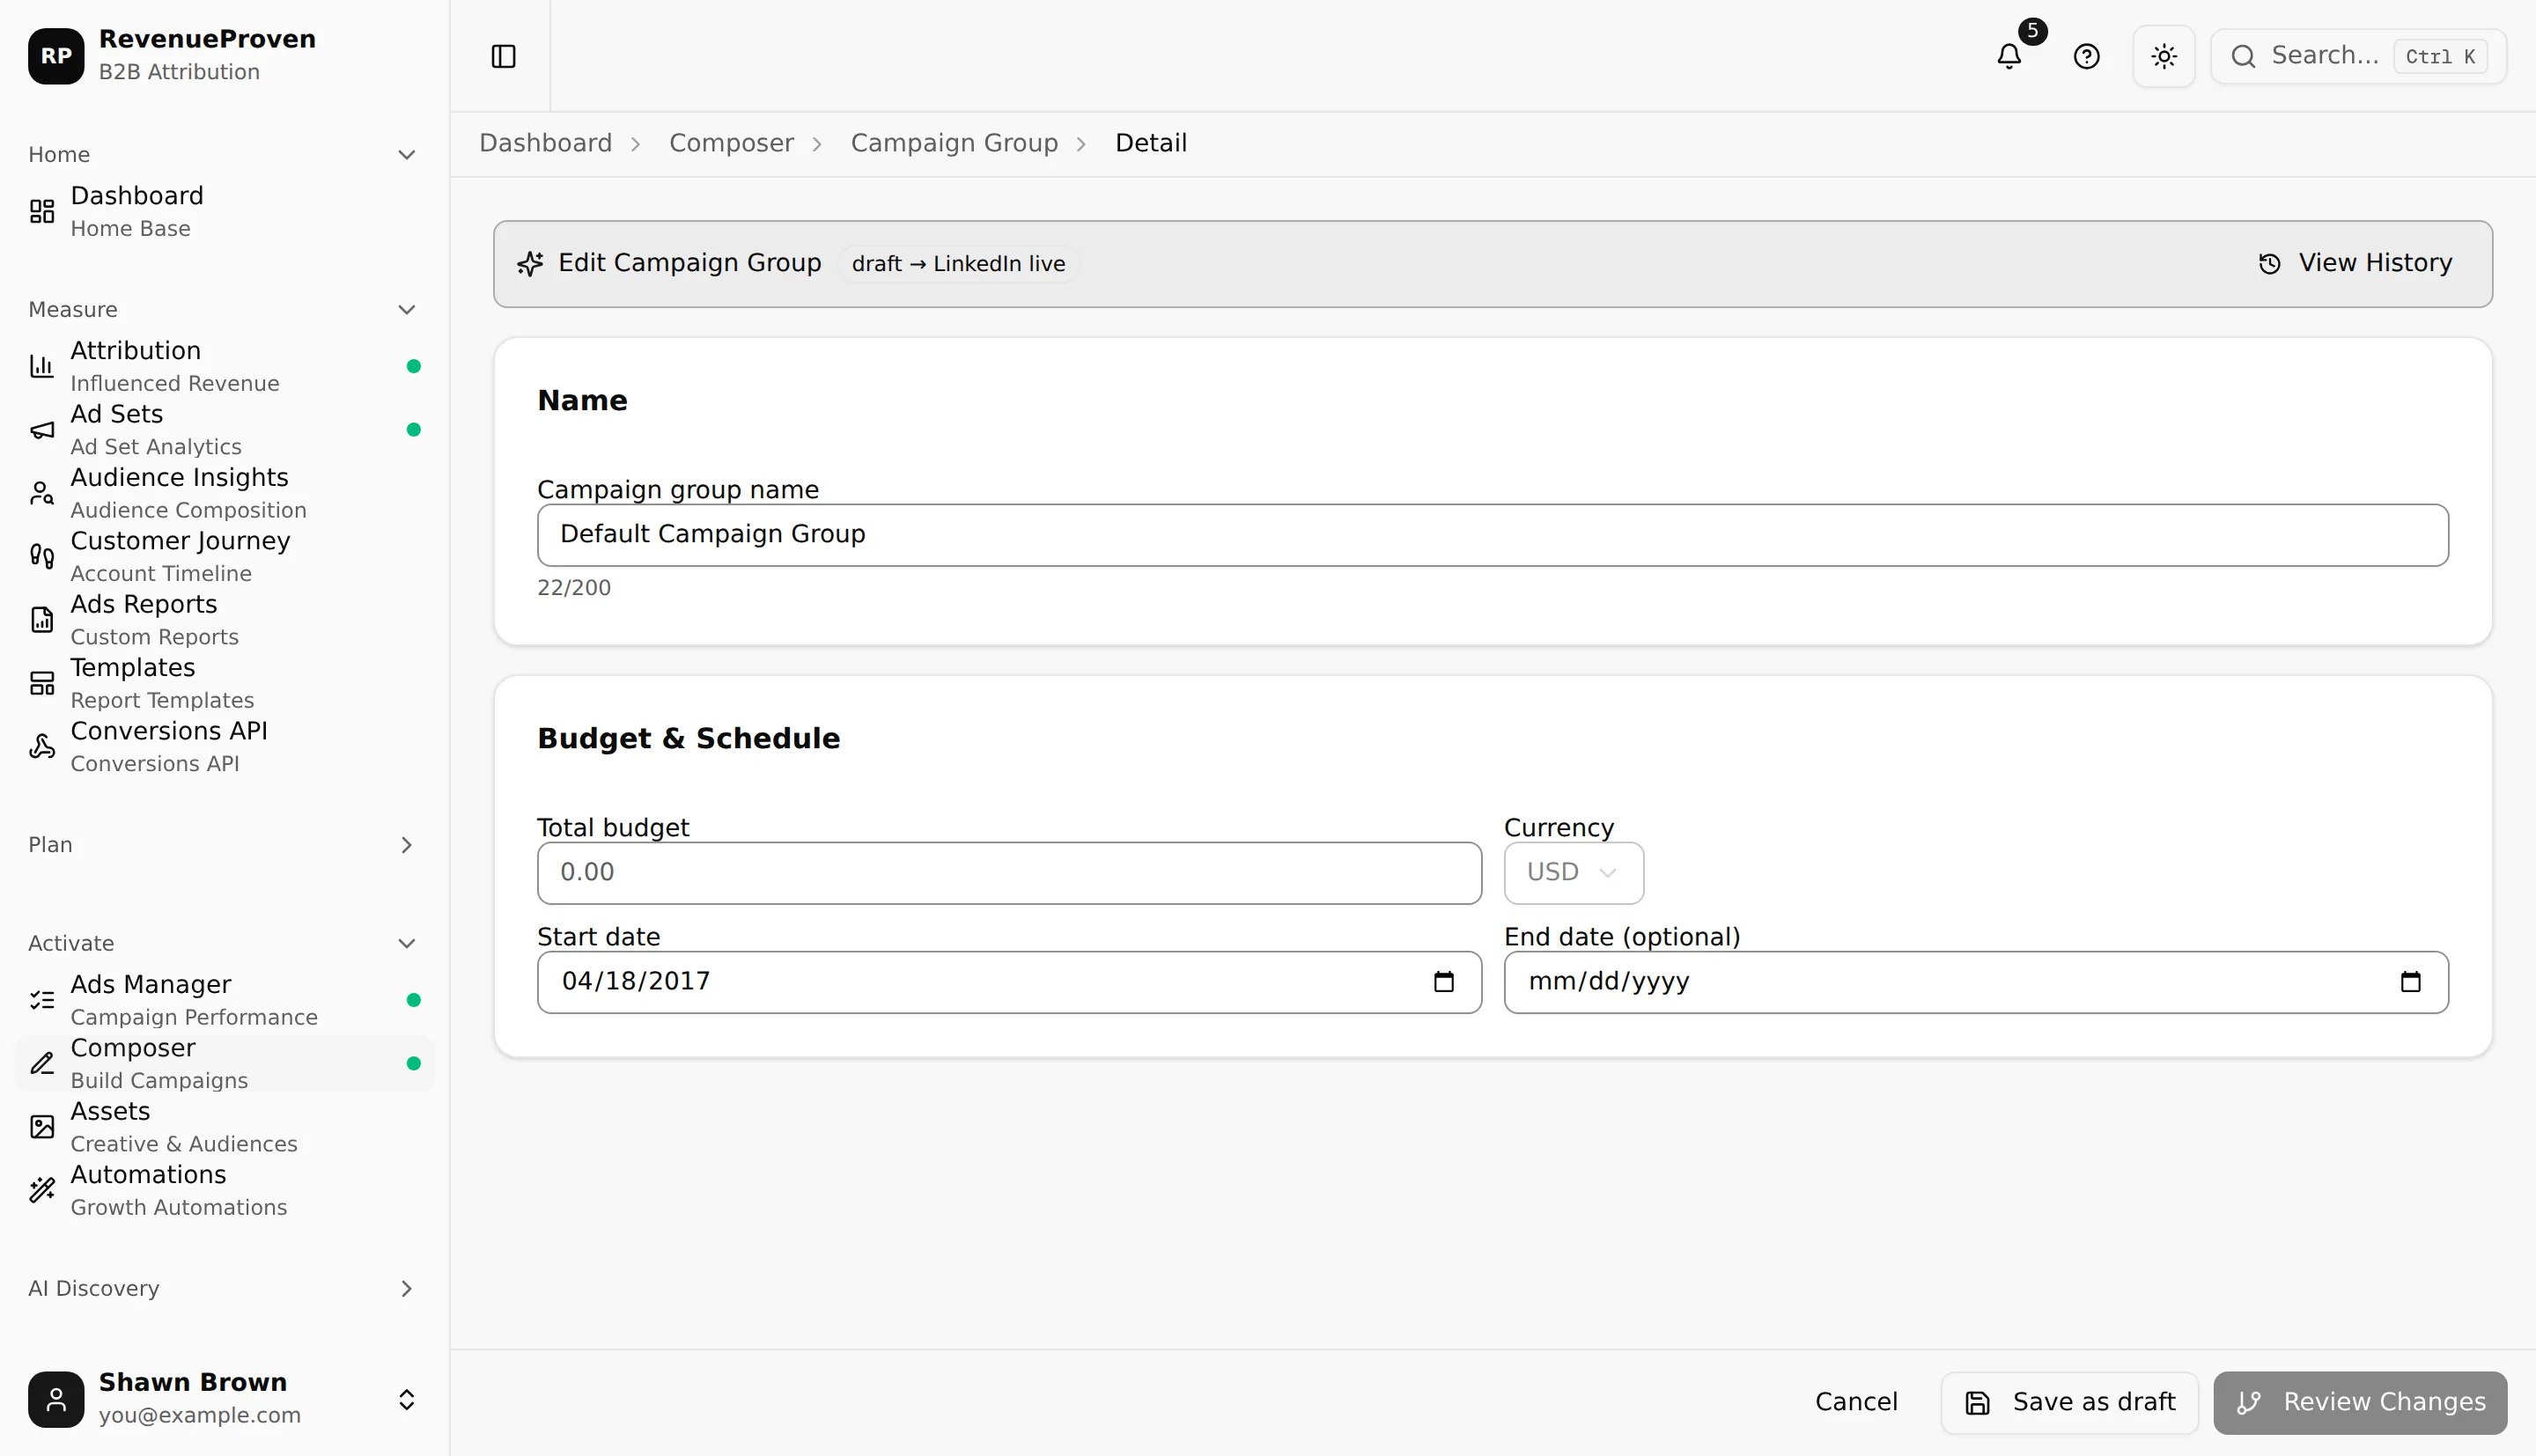Open Automations magic wand icon
Screen dimensions: 2536x1456
pyautogui.click(x=42, y=1190)
